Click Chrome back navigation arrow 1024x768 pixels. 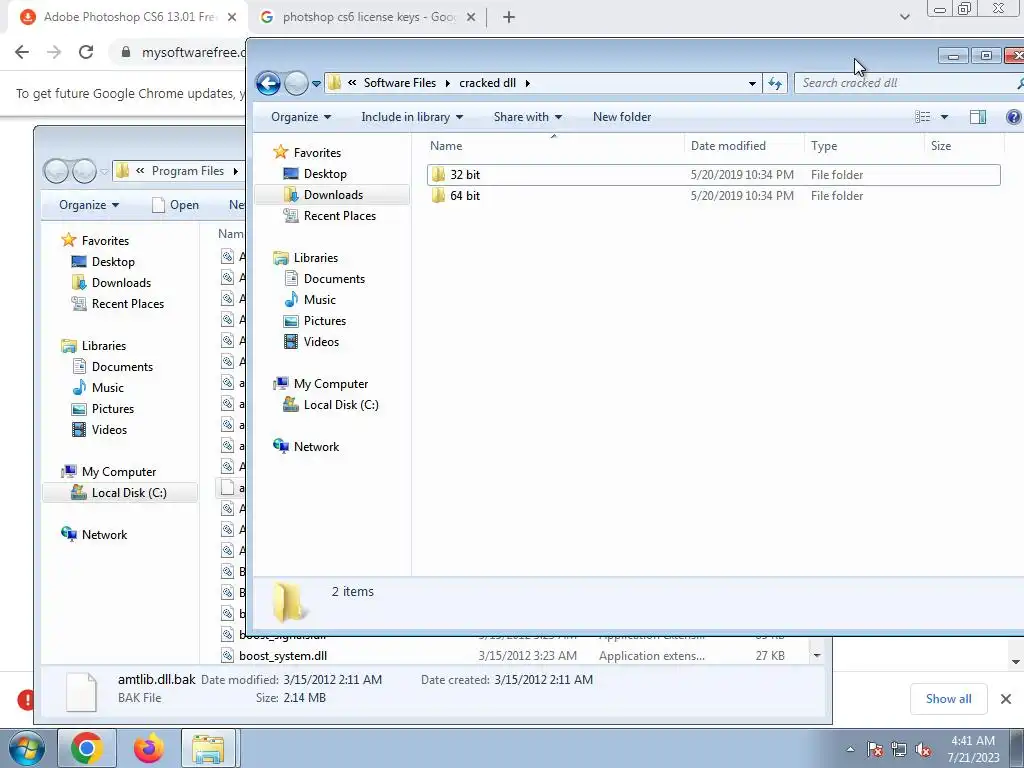pyautogui.click(x=22, y=52)
